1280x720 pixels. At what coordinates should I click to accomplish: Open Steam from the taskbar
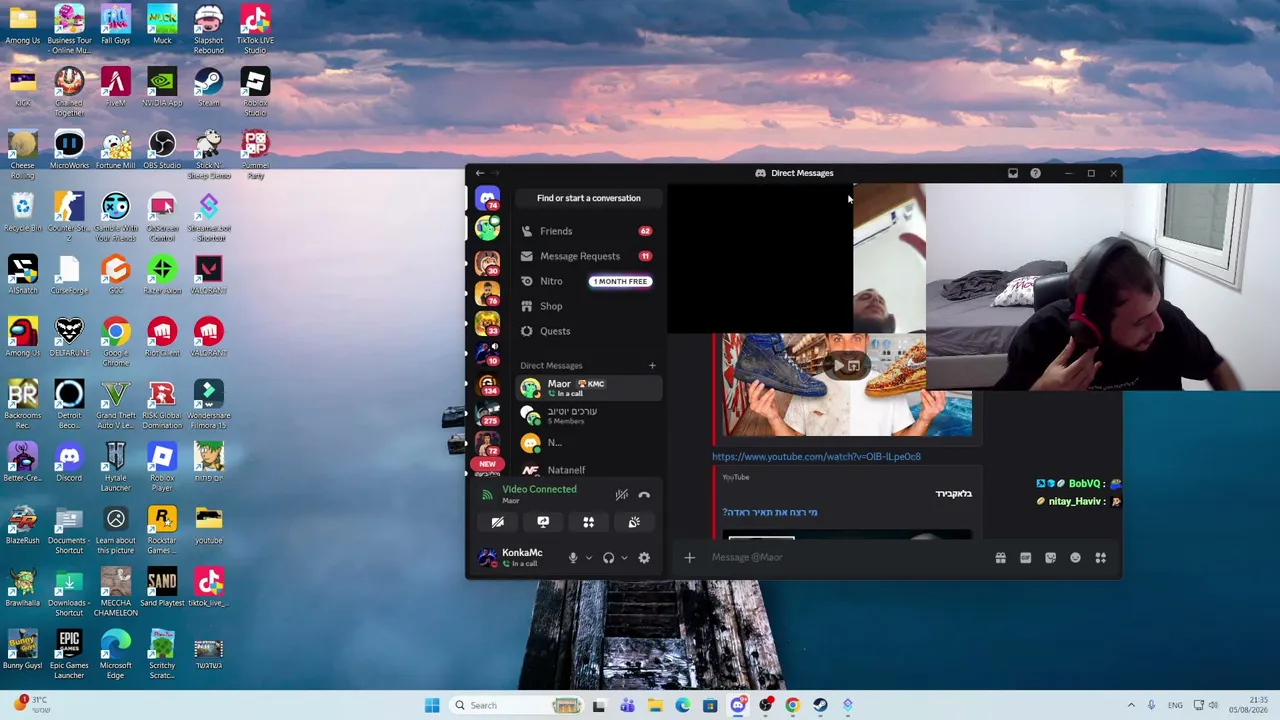pyautogui.click(x=820, y=705)
